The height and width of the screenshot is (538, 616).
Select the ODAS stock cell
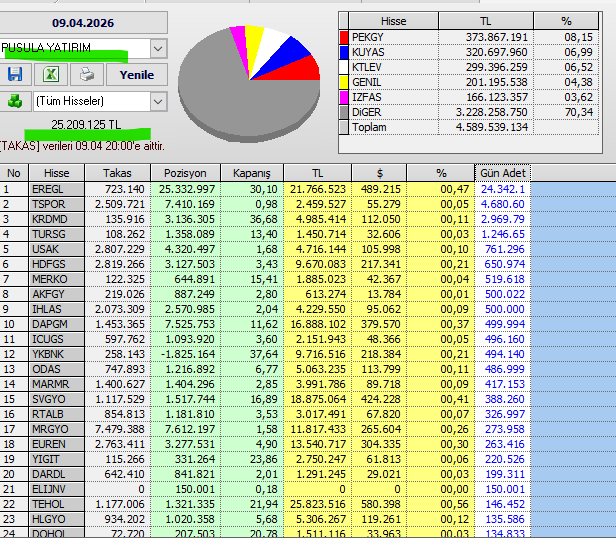(57, 369)
